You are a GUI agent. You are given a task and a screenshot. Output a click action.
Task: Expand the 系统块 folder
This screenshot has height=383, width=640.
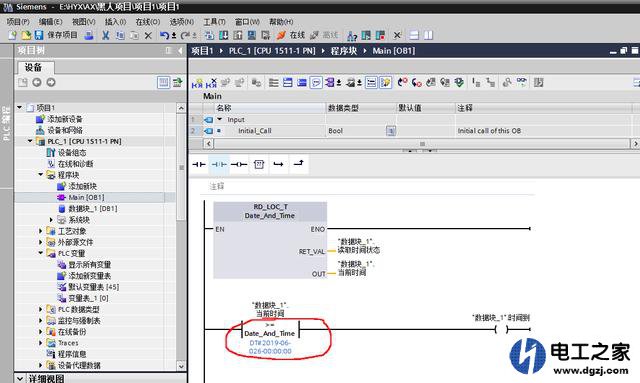point(51,220)
